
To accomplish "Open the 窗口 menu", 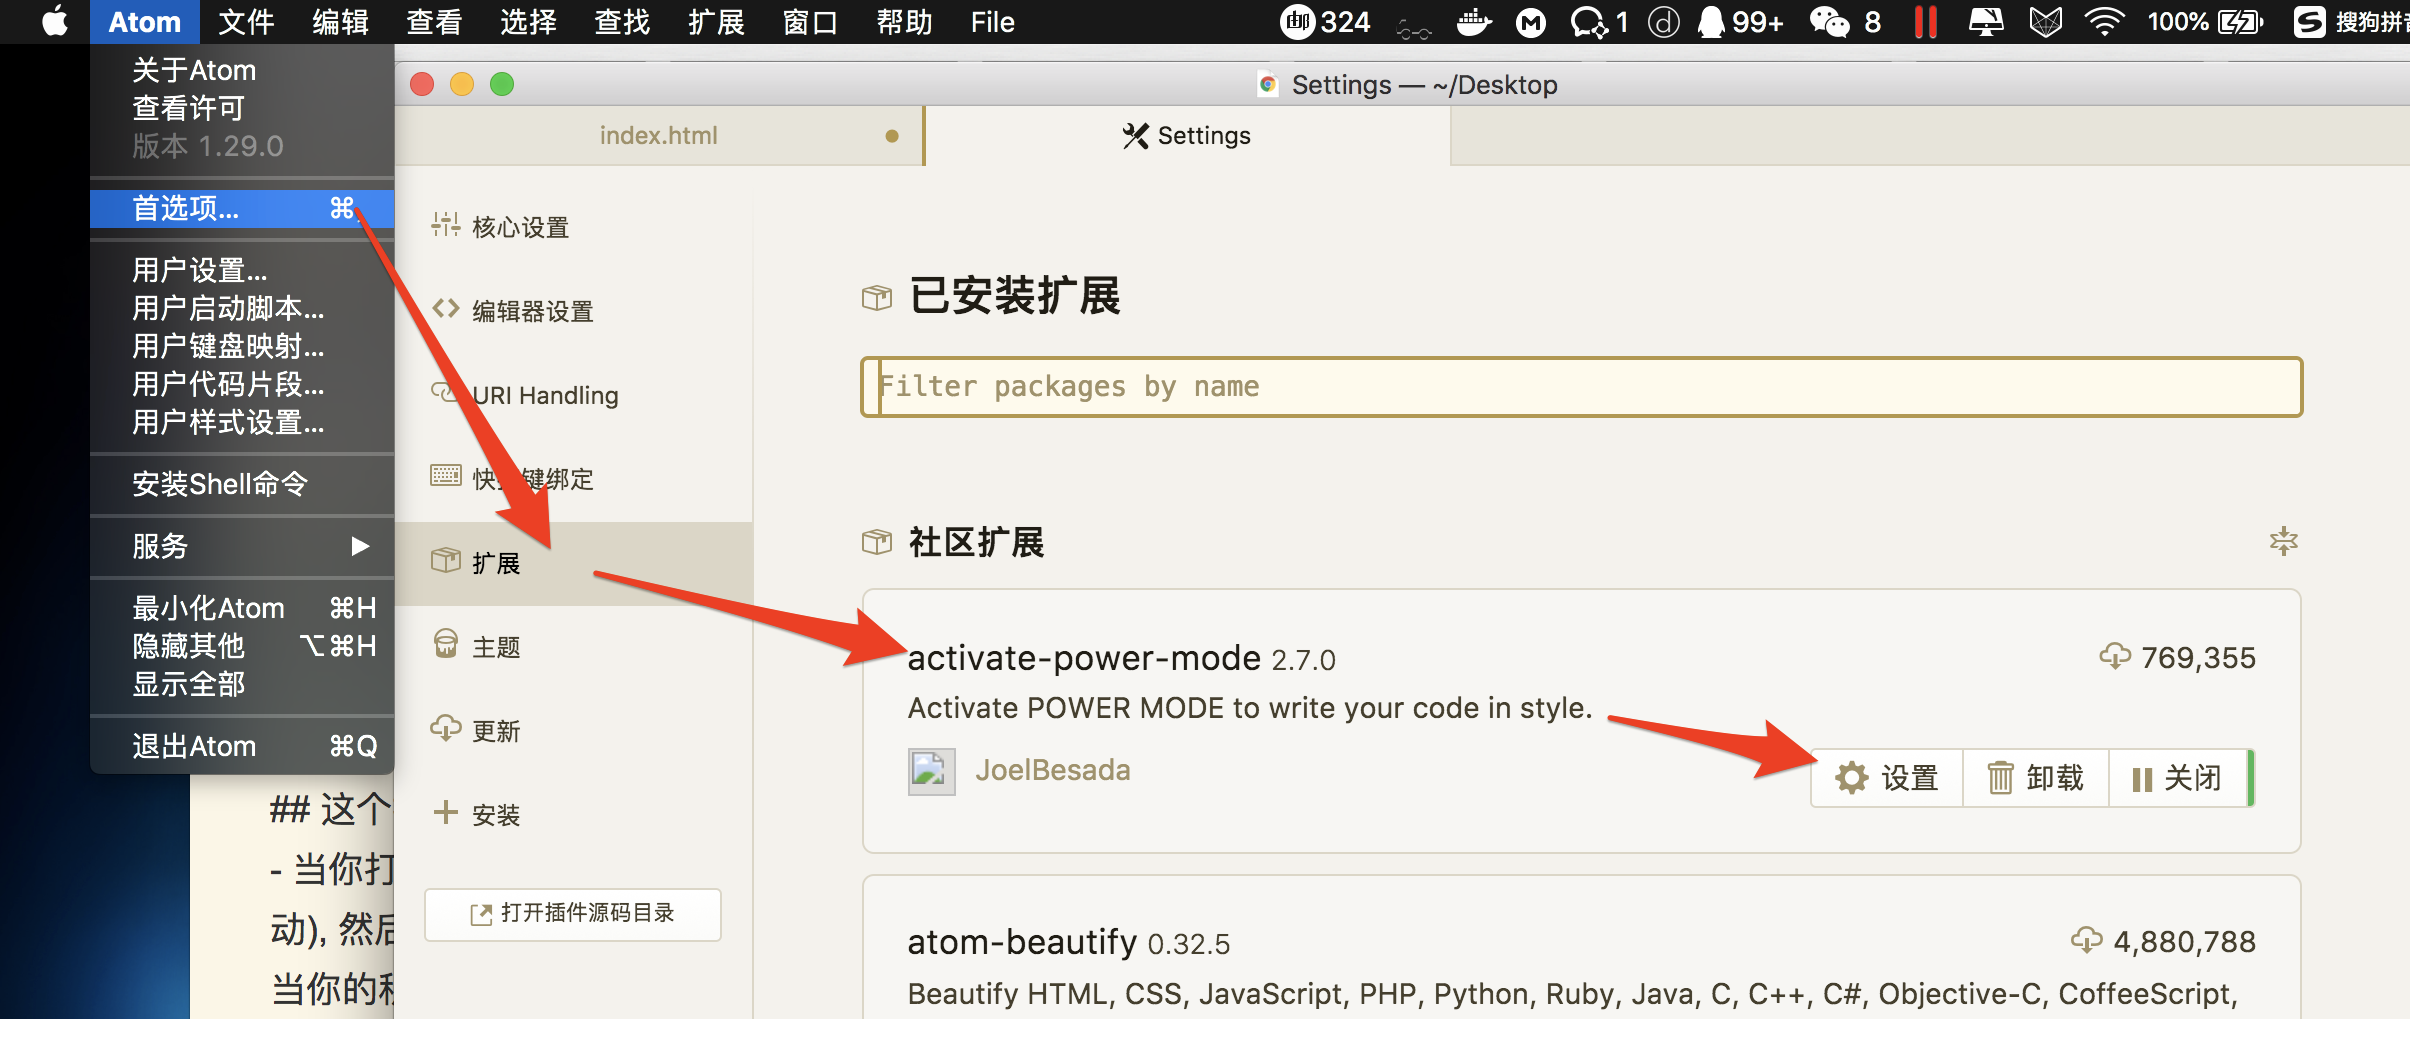I will click(x=810, y=21).
